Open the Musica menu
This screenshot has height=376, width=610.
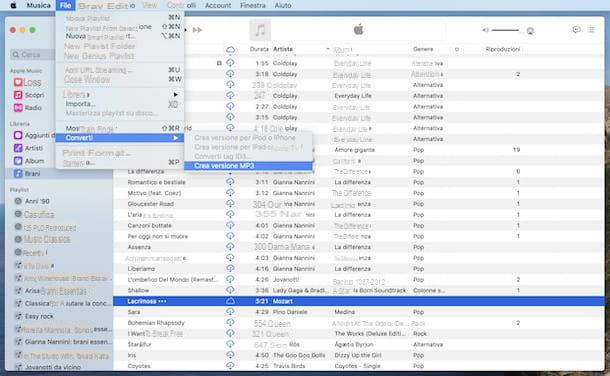39,5
